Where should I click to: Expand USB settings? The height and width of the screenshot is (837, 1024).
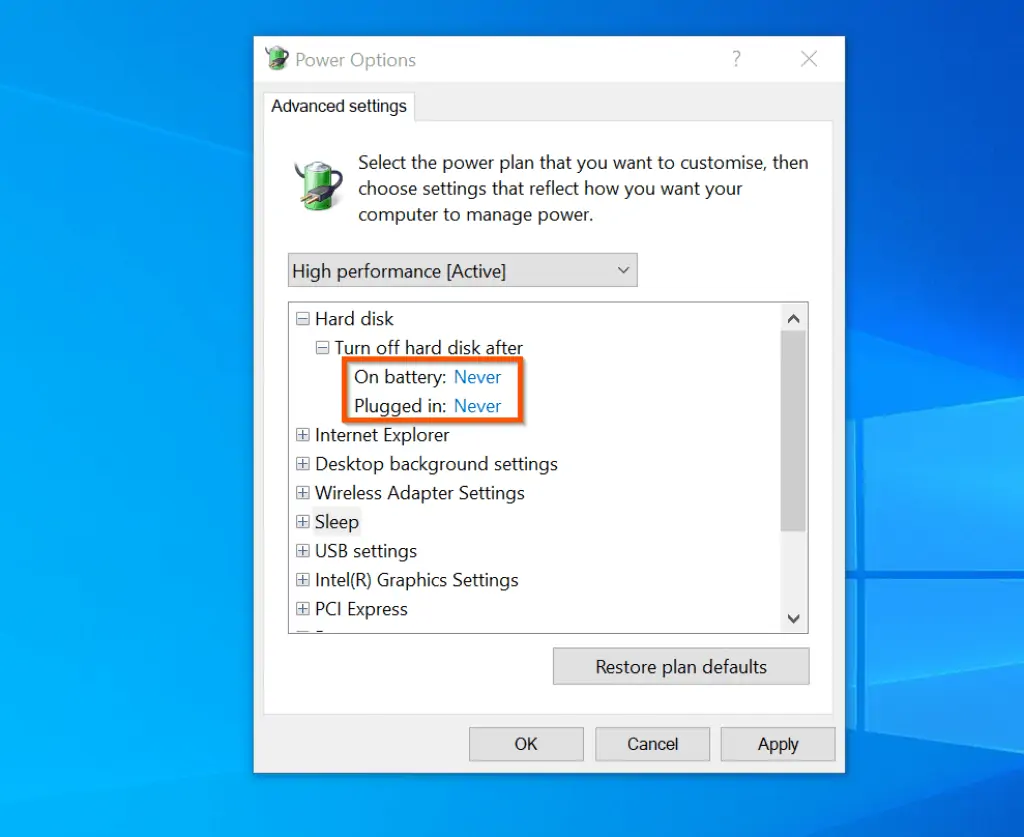coord(302,550)
